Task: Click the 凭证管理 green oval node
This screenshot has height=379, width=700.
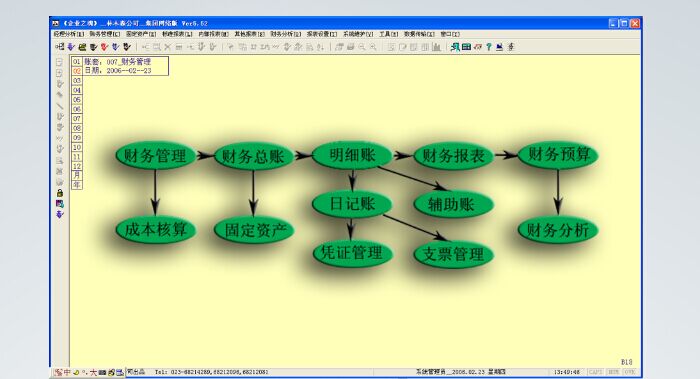Action: pos(352,253)
